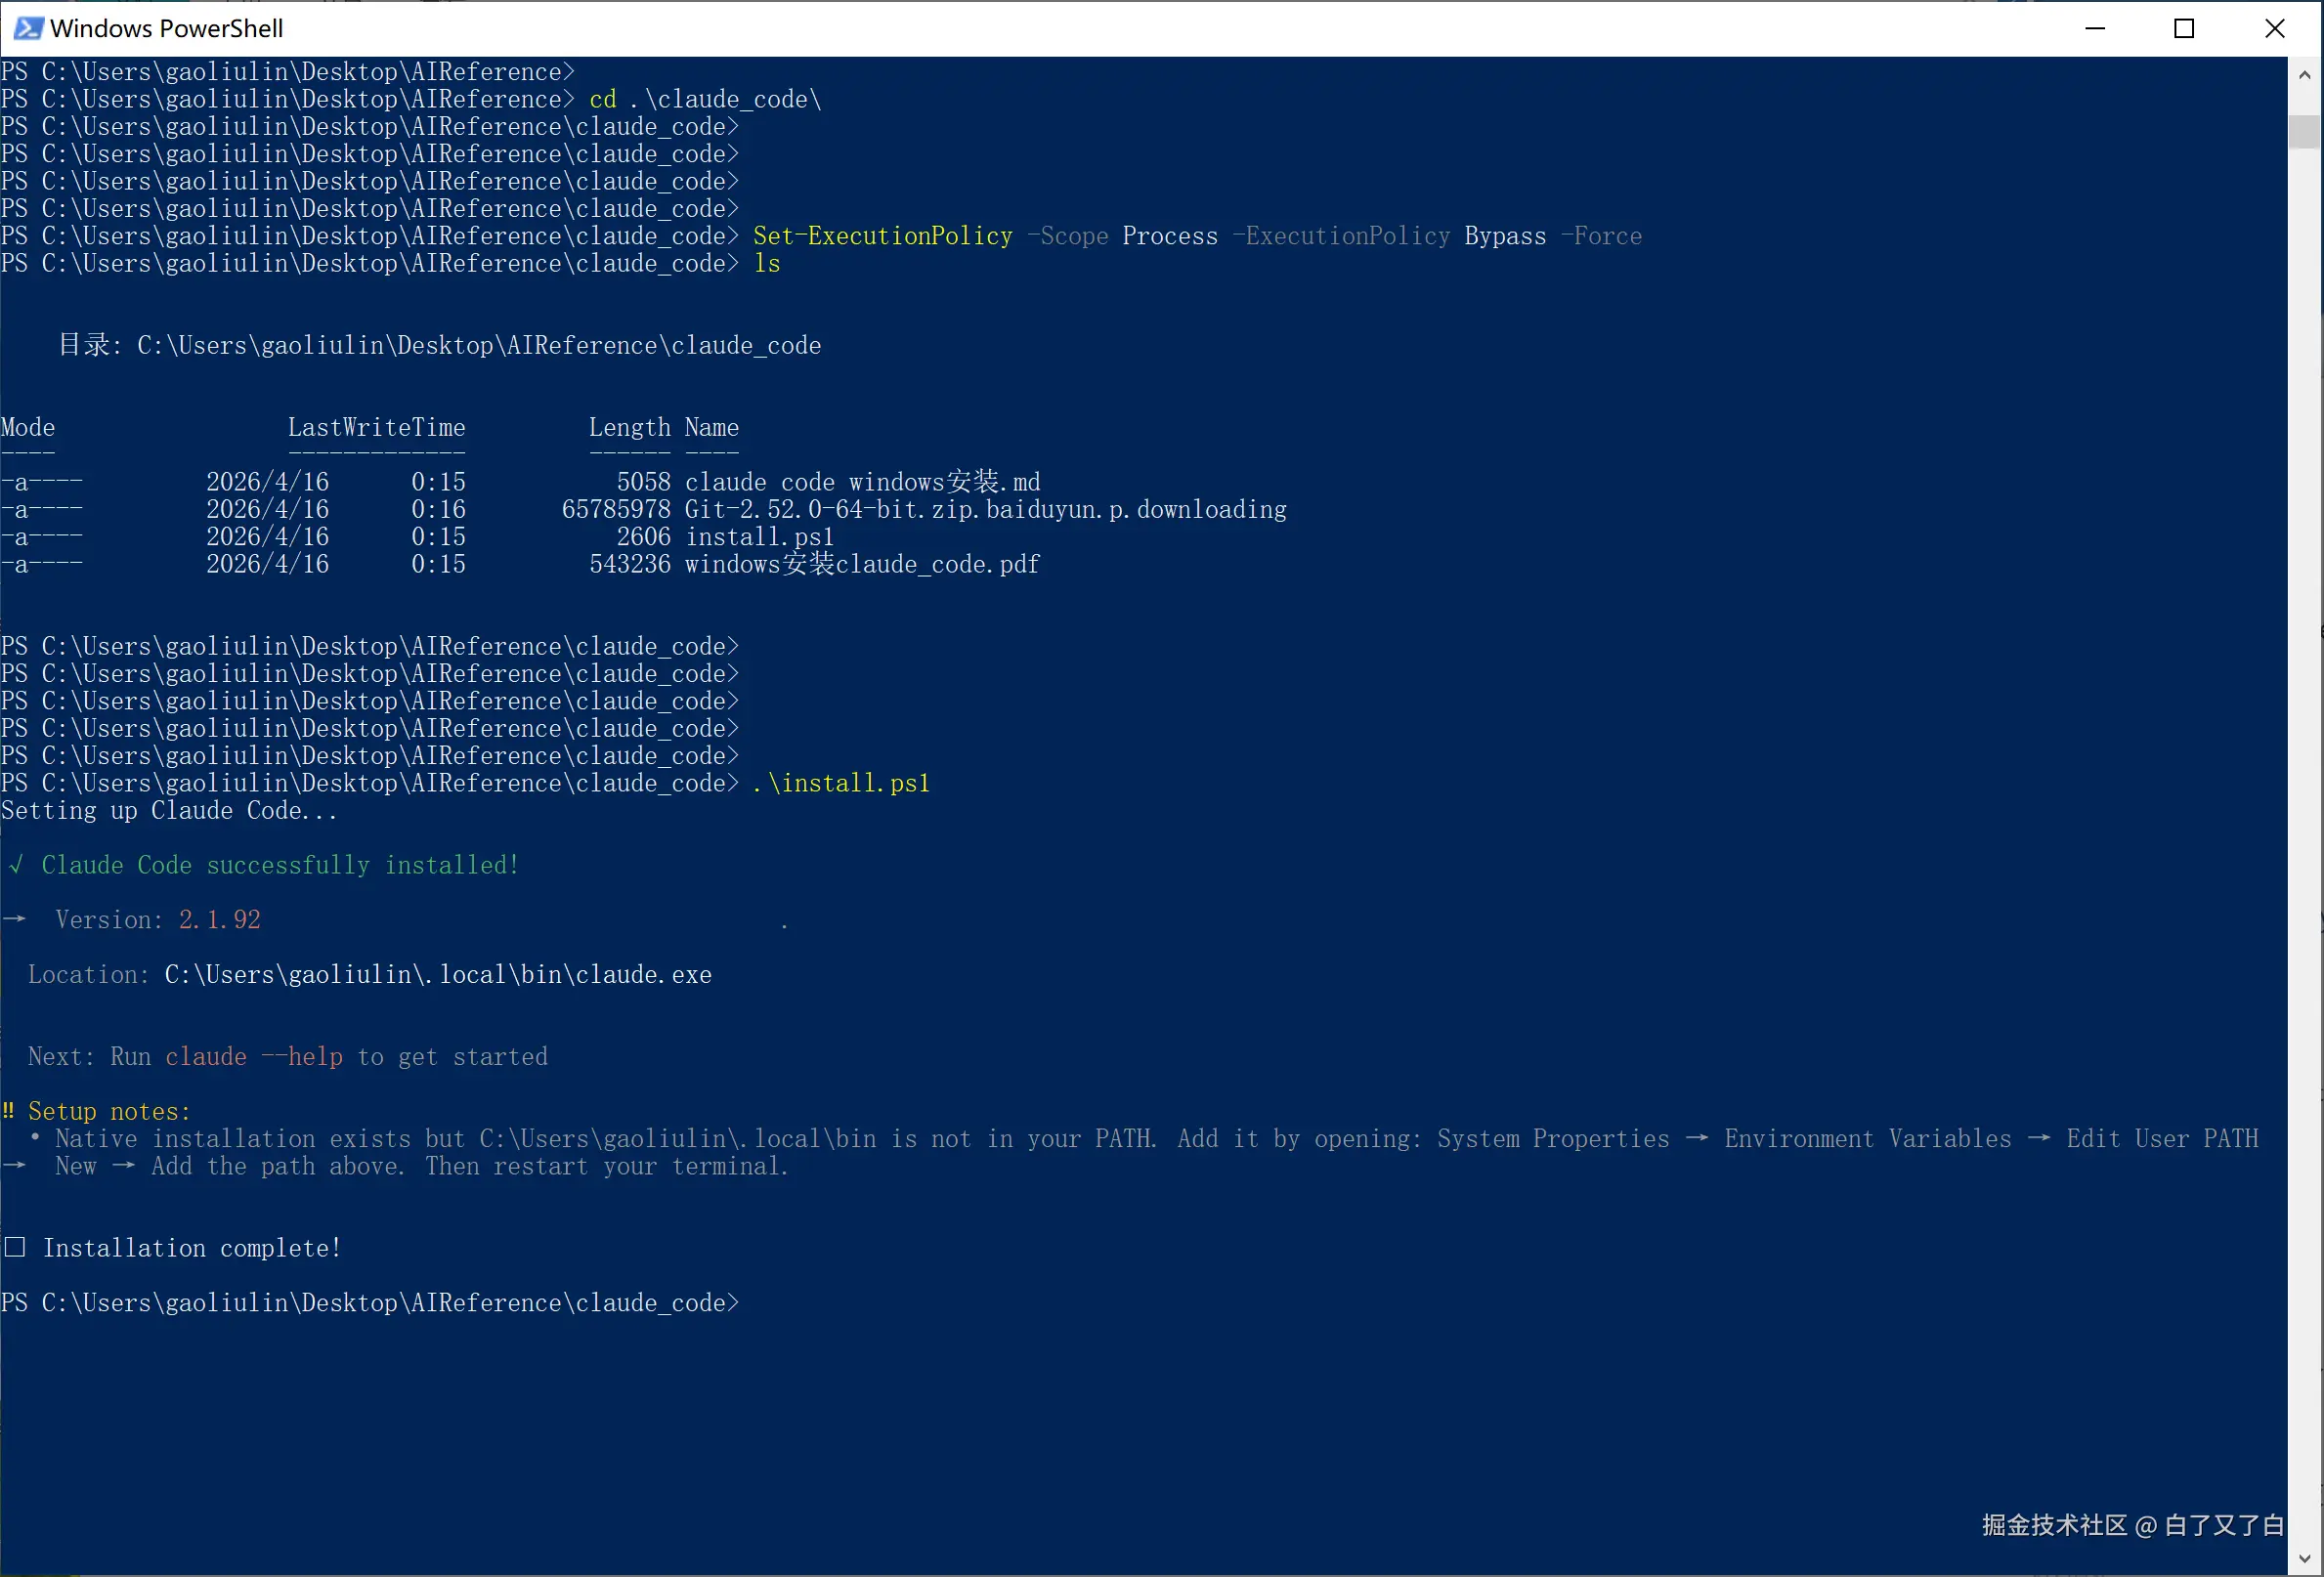Screen dimensions: 2324x1577
Task: Open the PowerShell title bar system icon
Action: (x=27, y=28)
